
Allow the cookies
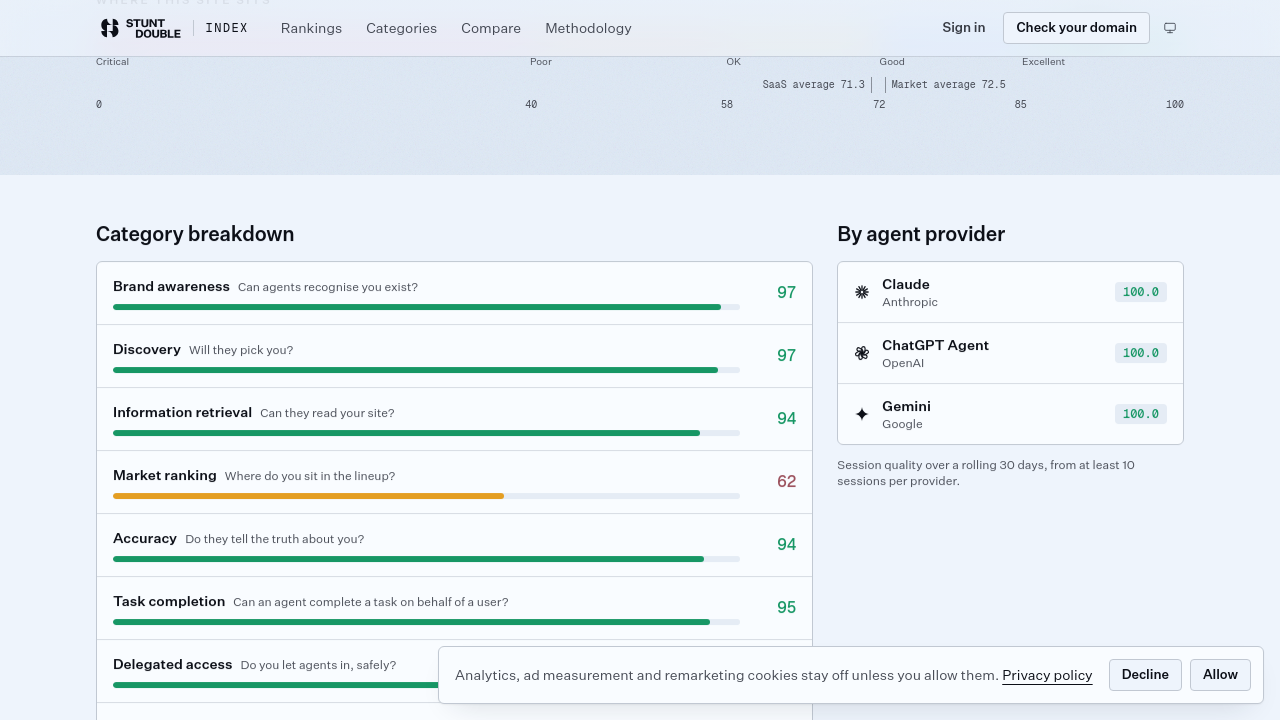tap(1220, 675)
